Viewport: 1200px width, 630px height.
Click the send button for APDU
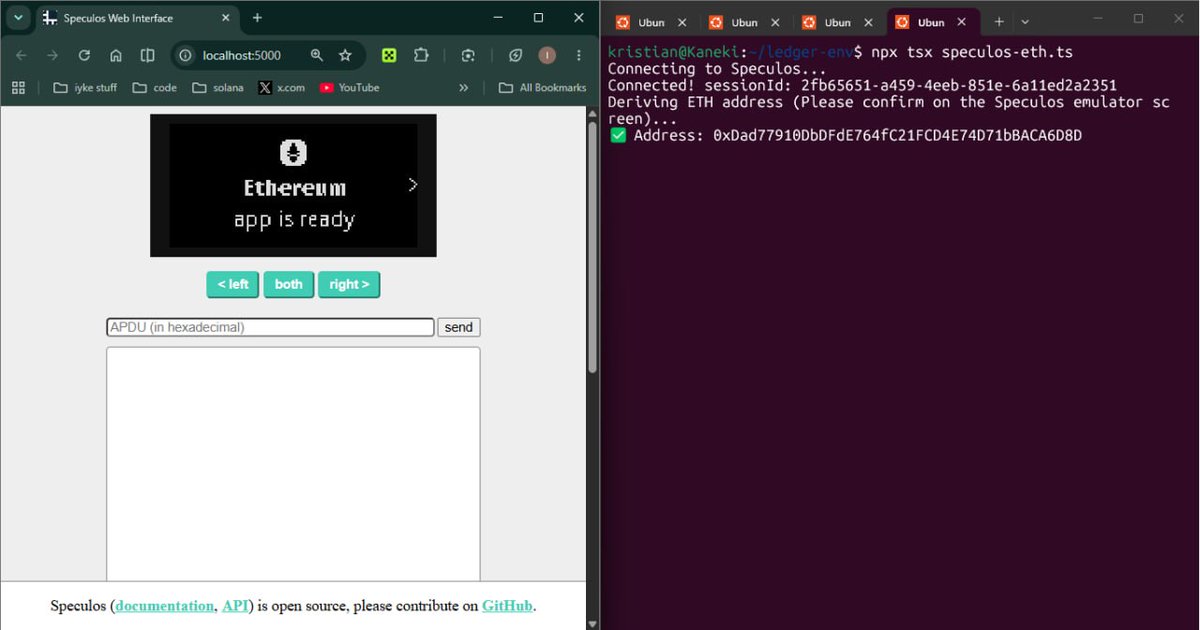[x=459, y=327]
